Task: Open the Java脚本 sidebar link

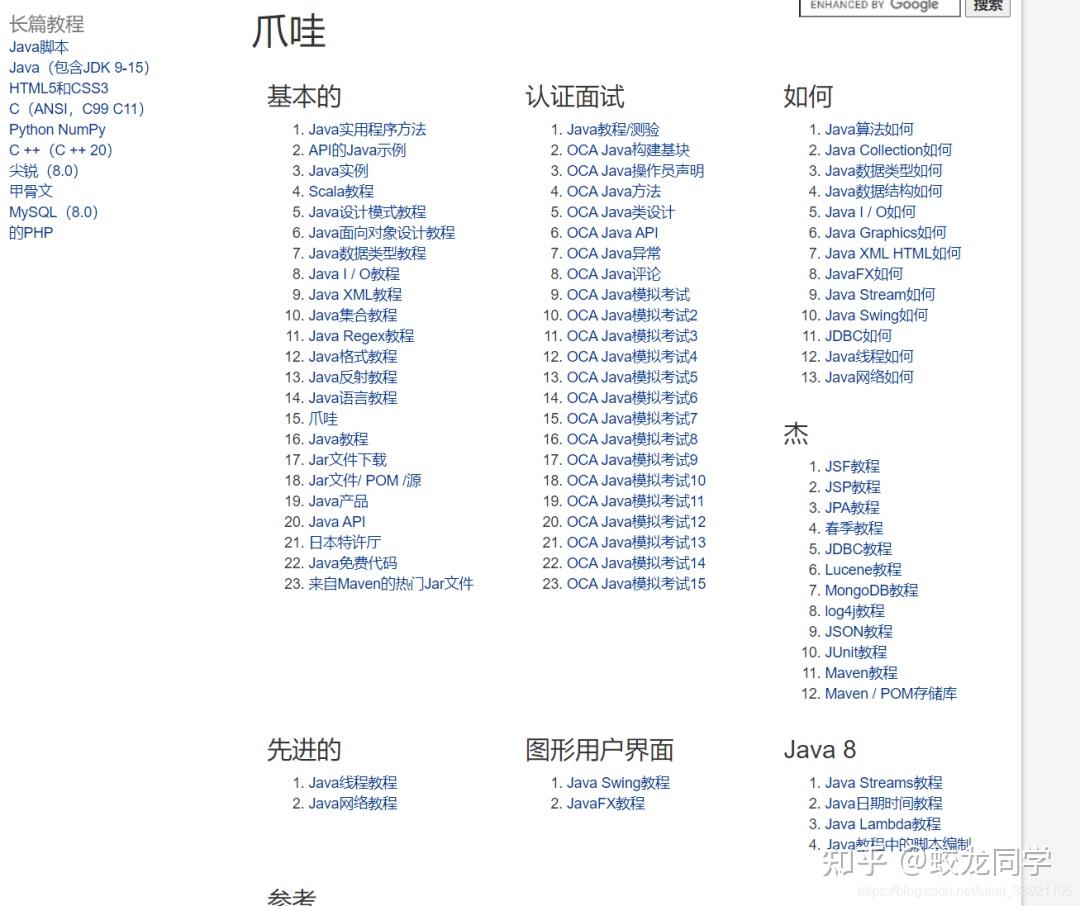Action: (x=38, y=47)
